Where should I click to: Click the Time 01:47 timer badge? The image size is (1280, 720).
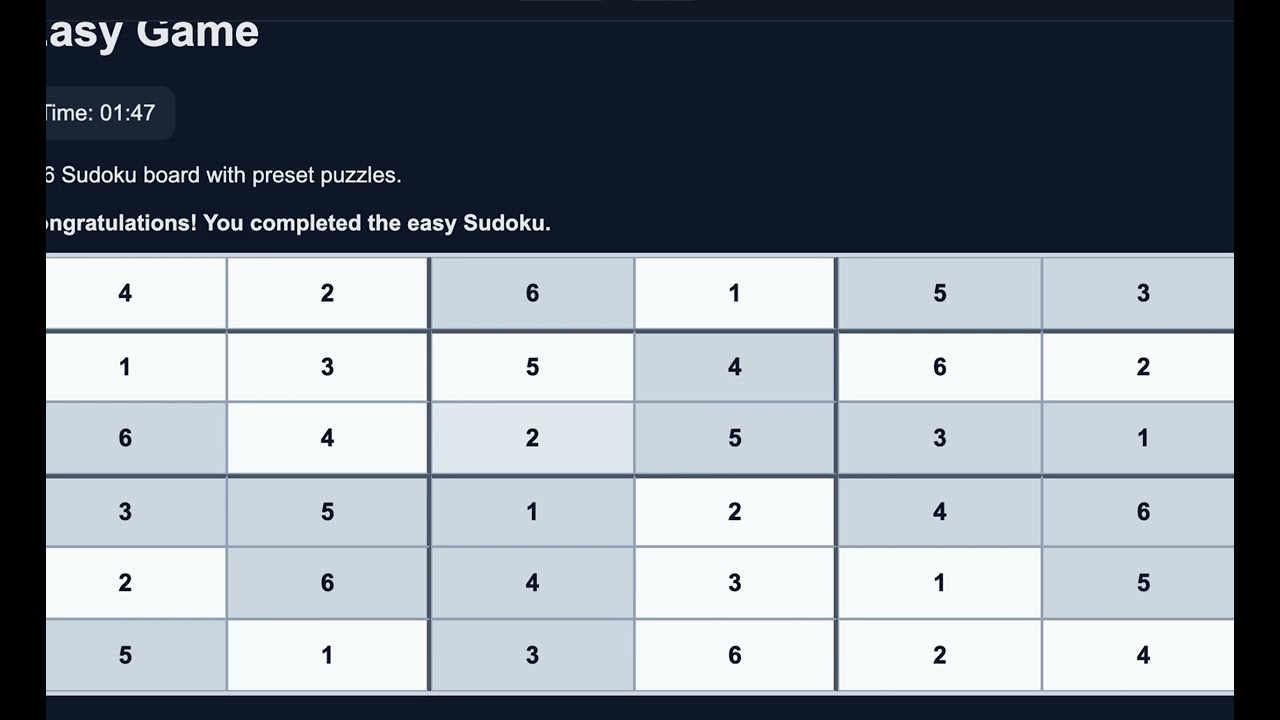(x=103, y=113)
